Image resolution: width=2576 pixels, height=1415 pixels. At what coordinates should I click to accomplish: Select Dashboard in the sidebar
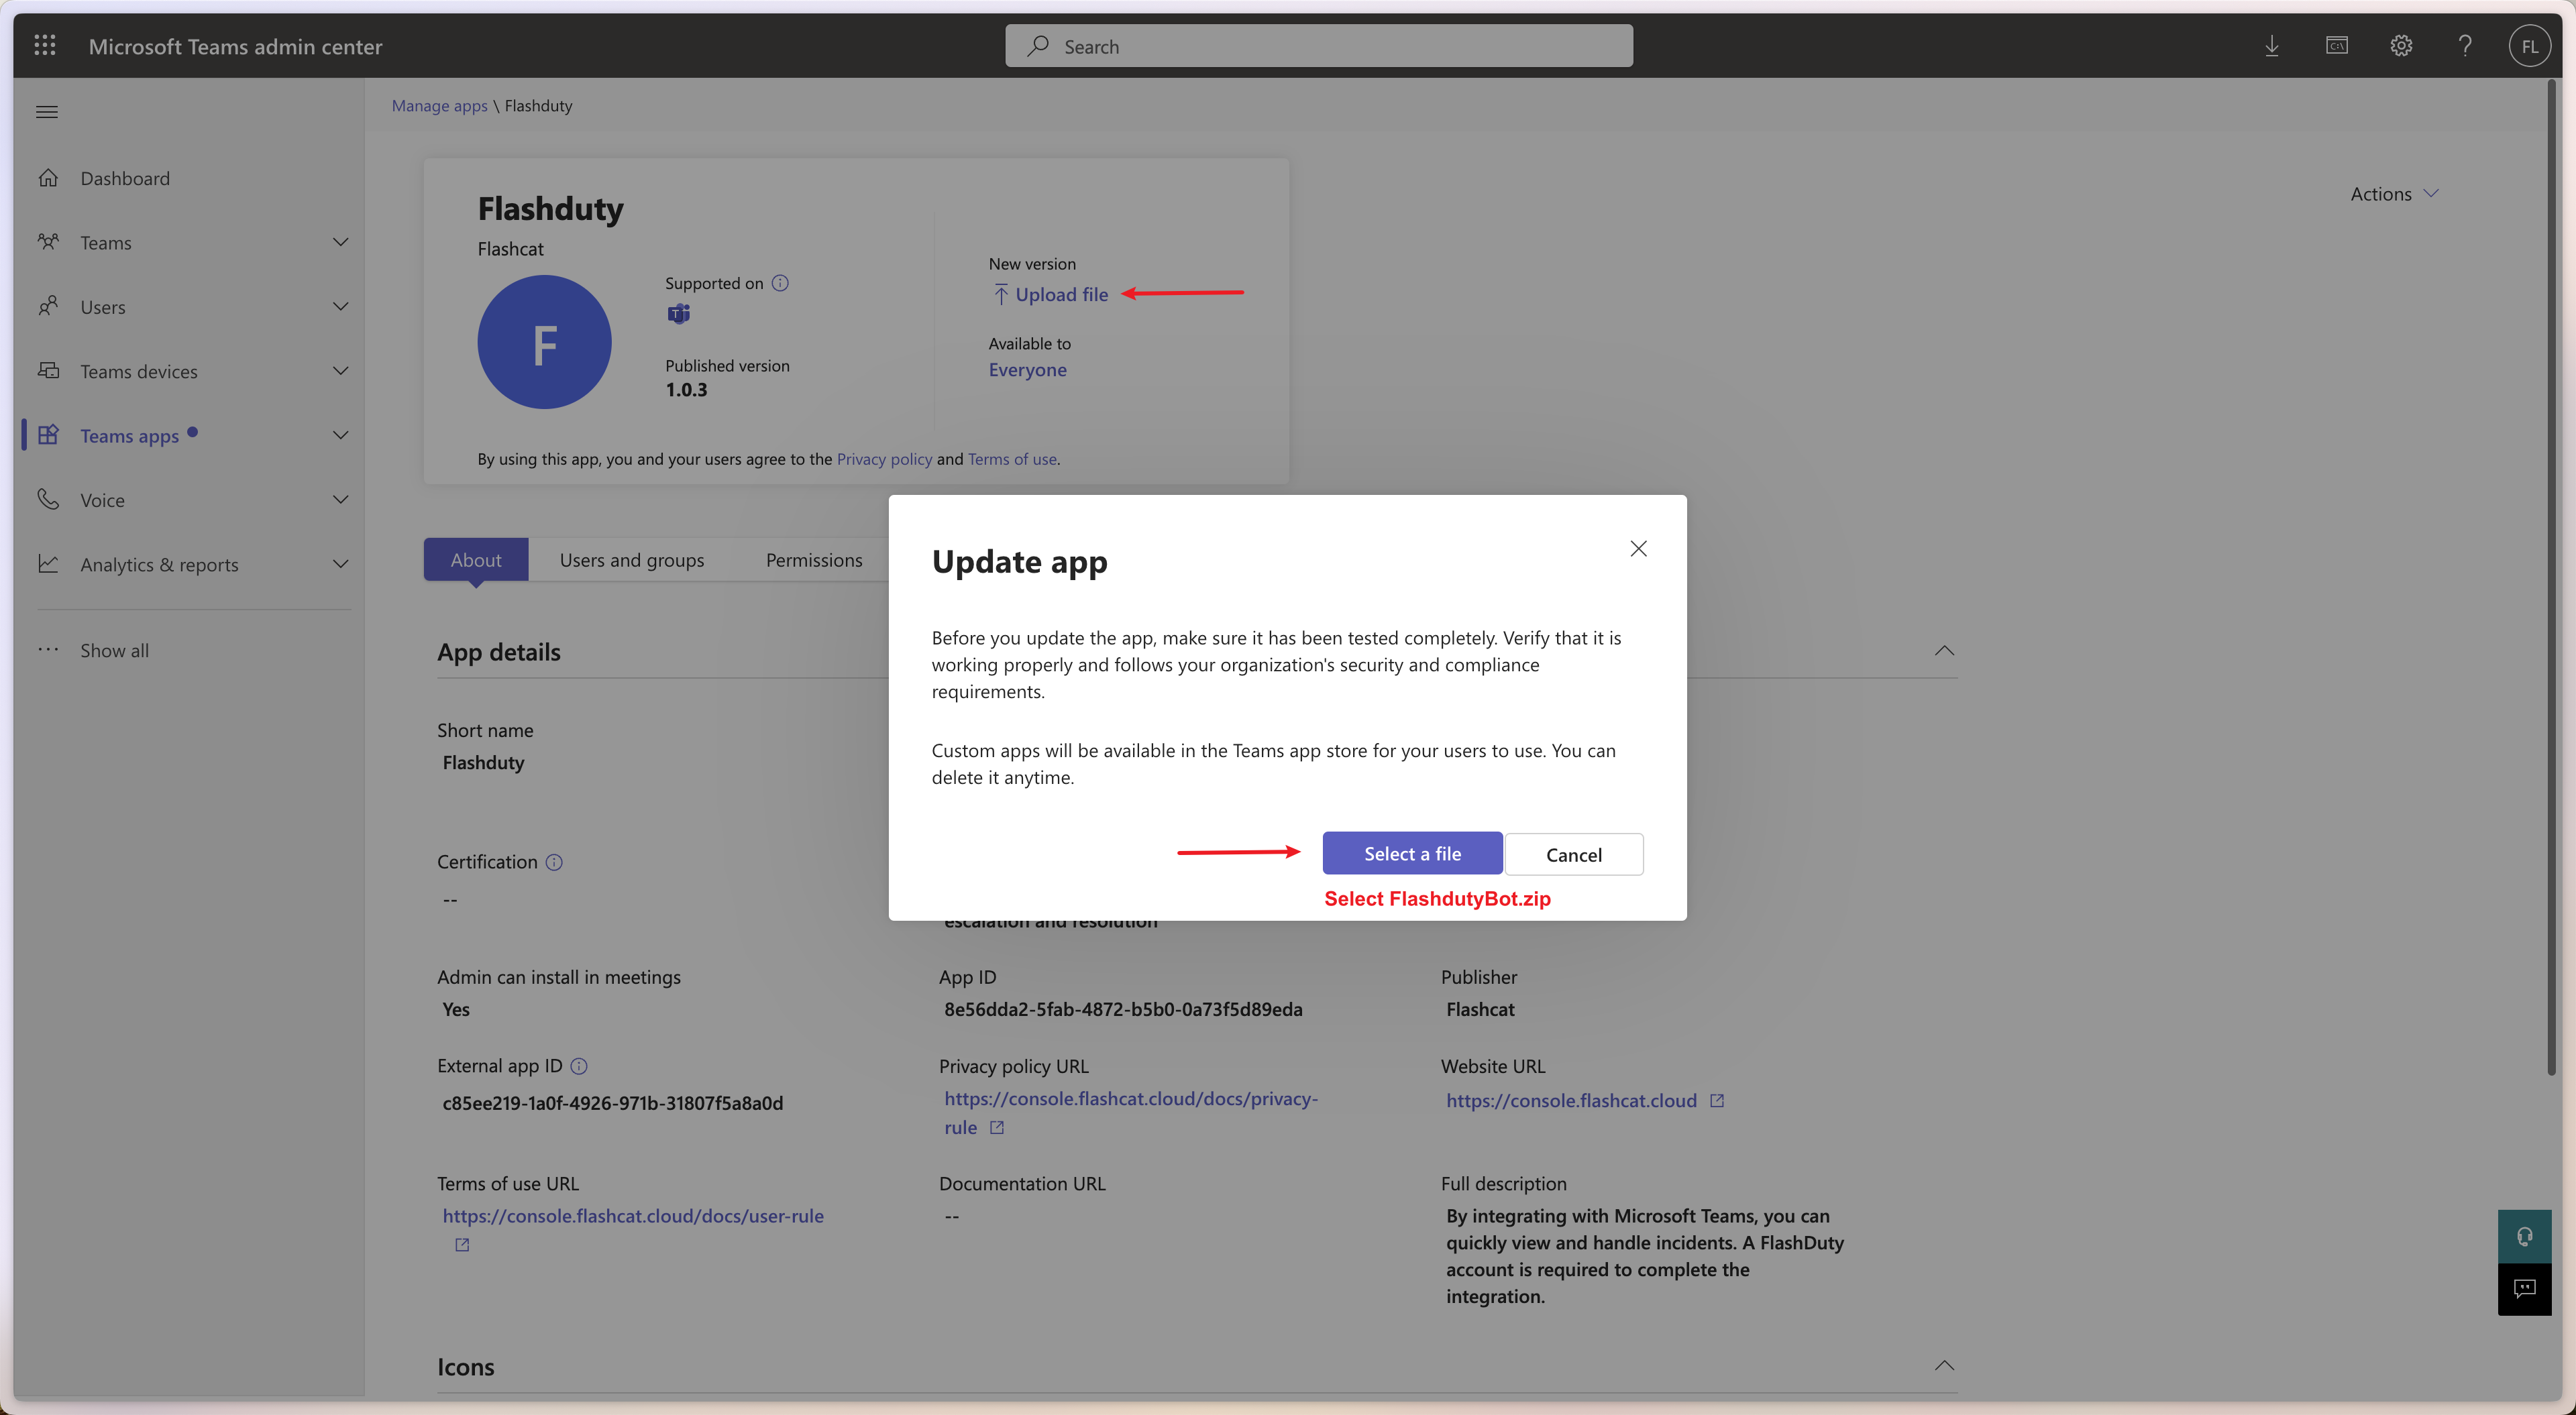(x=125, y=178)
